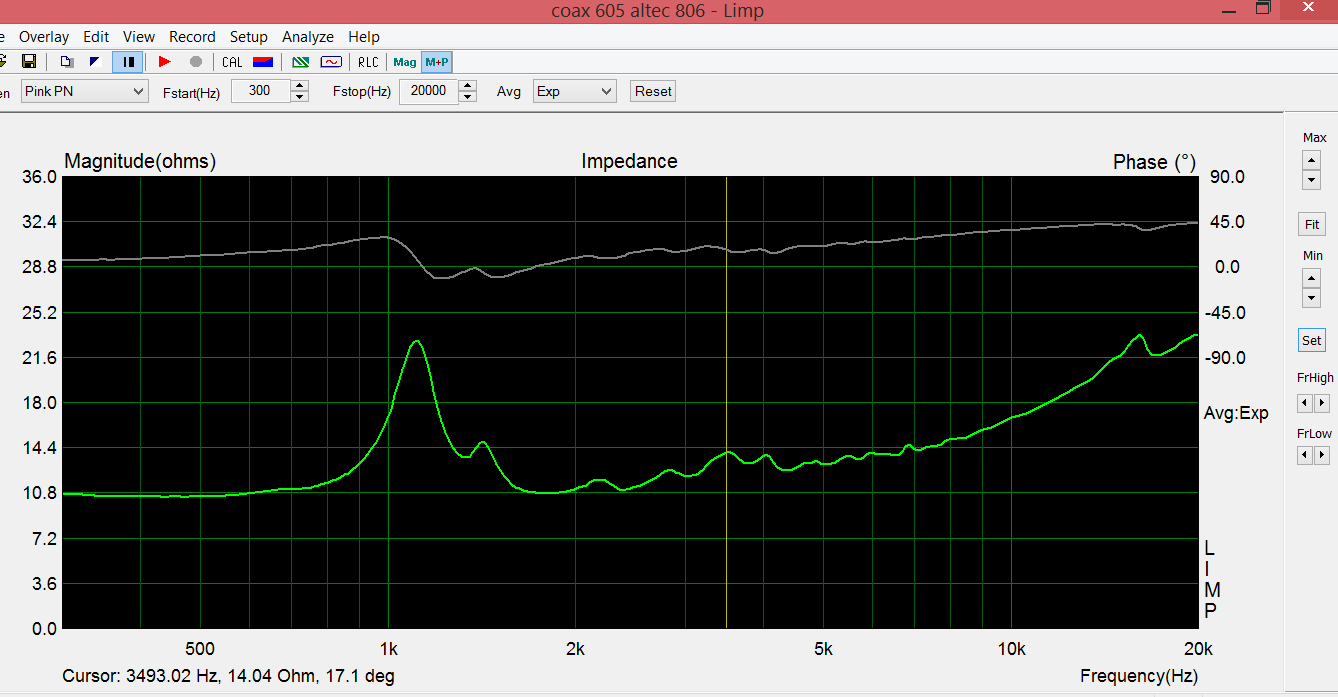The height and width of the screenshot is (697, 1338).
Task: Click the Fit graph range button
Action: 1312,224
